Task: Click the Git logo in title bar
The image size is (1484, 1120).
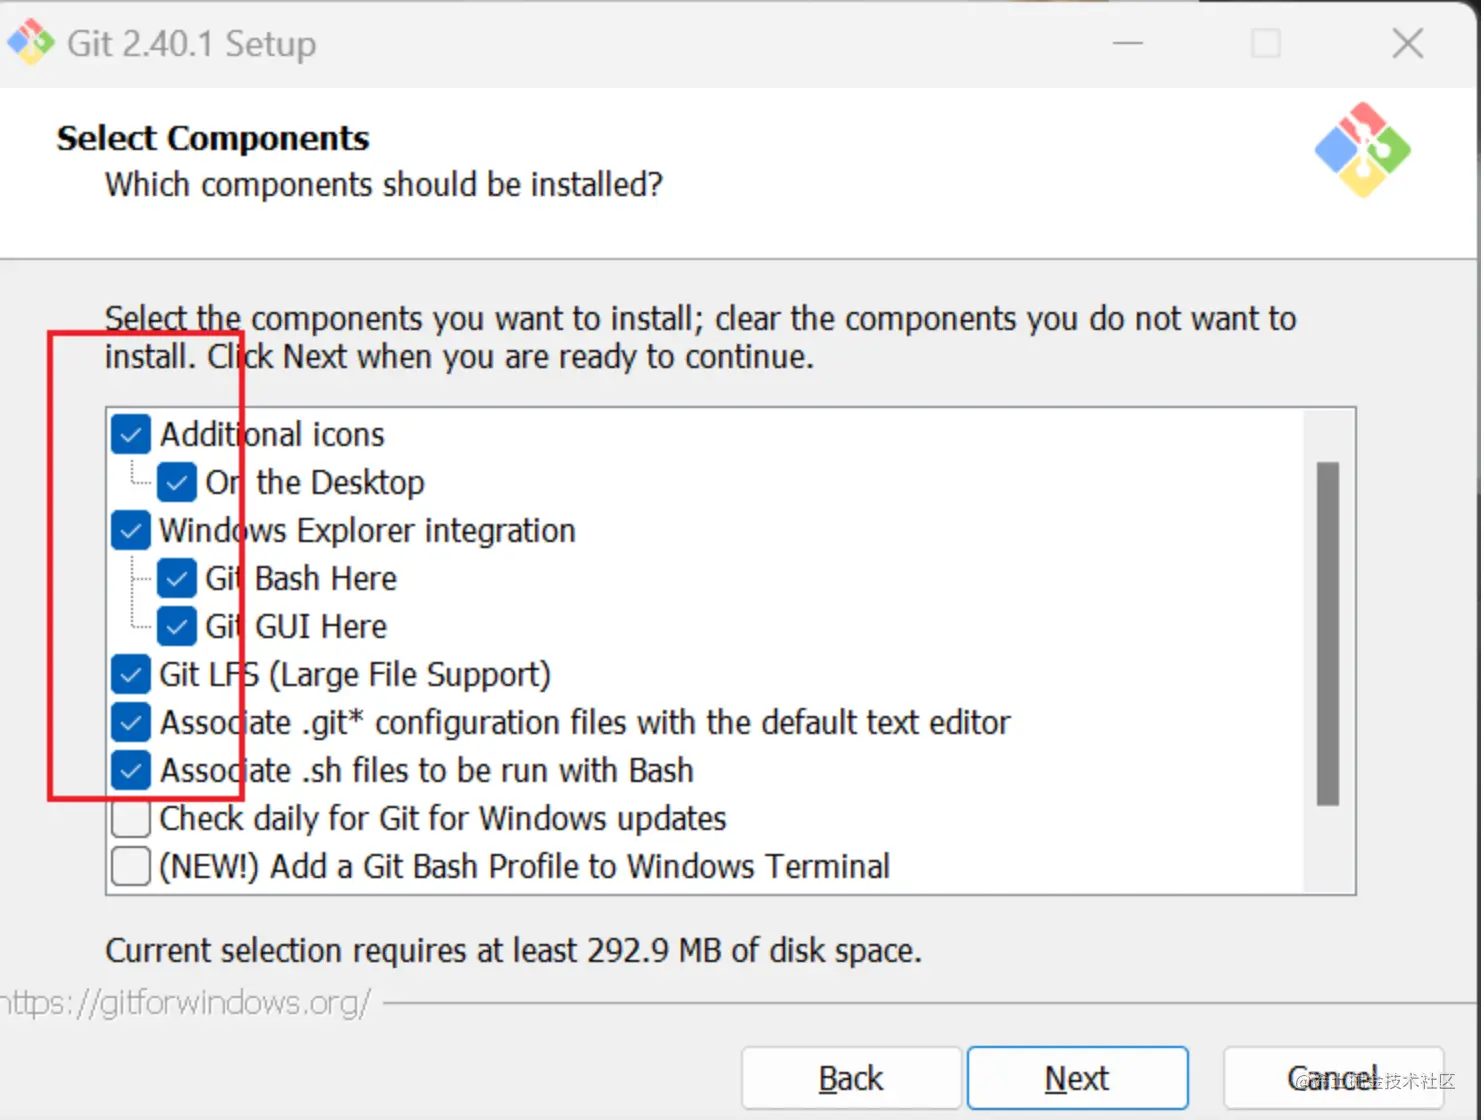Action: [31, 42]
